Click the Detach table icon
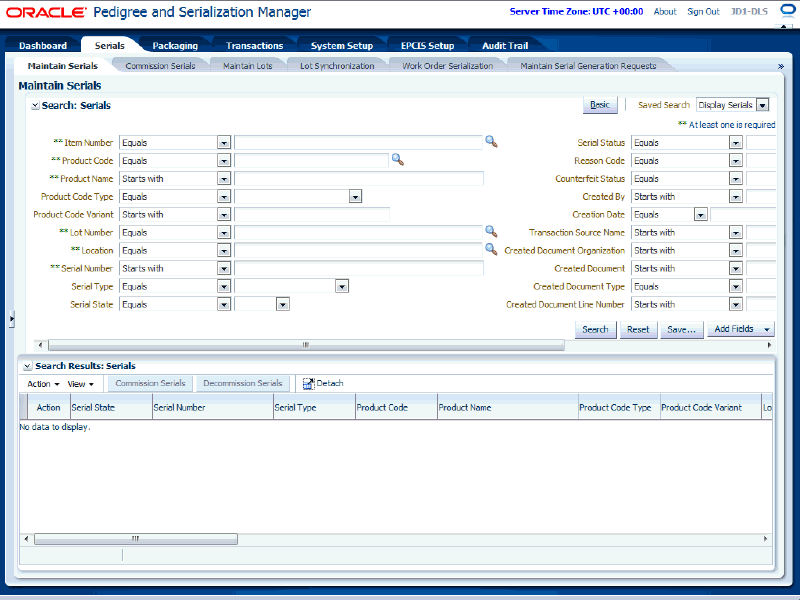The width and height of the screenshot is (800, 600). coord(309,384)
